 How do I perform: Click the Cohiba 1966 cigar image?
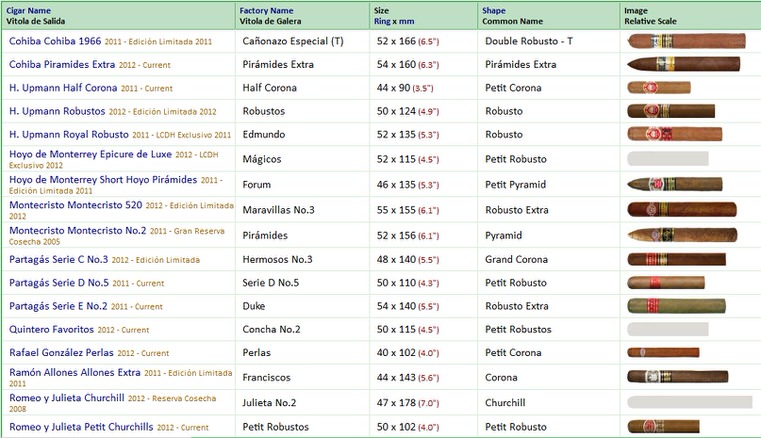(x=686, y=41)
